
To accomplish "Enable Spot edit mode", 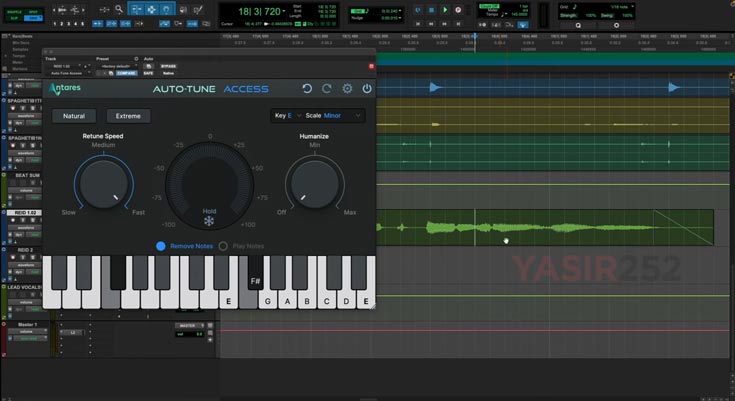I will (33, 12).
